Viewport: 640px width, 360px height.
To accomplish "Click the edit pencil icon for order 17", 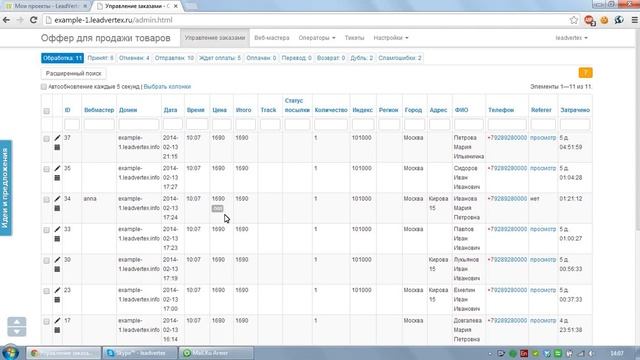I will click(57, 321).
